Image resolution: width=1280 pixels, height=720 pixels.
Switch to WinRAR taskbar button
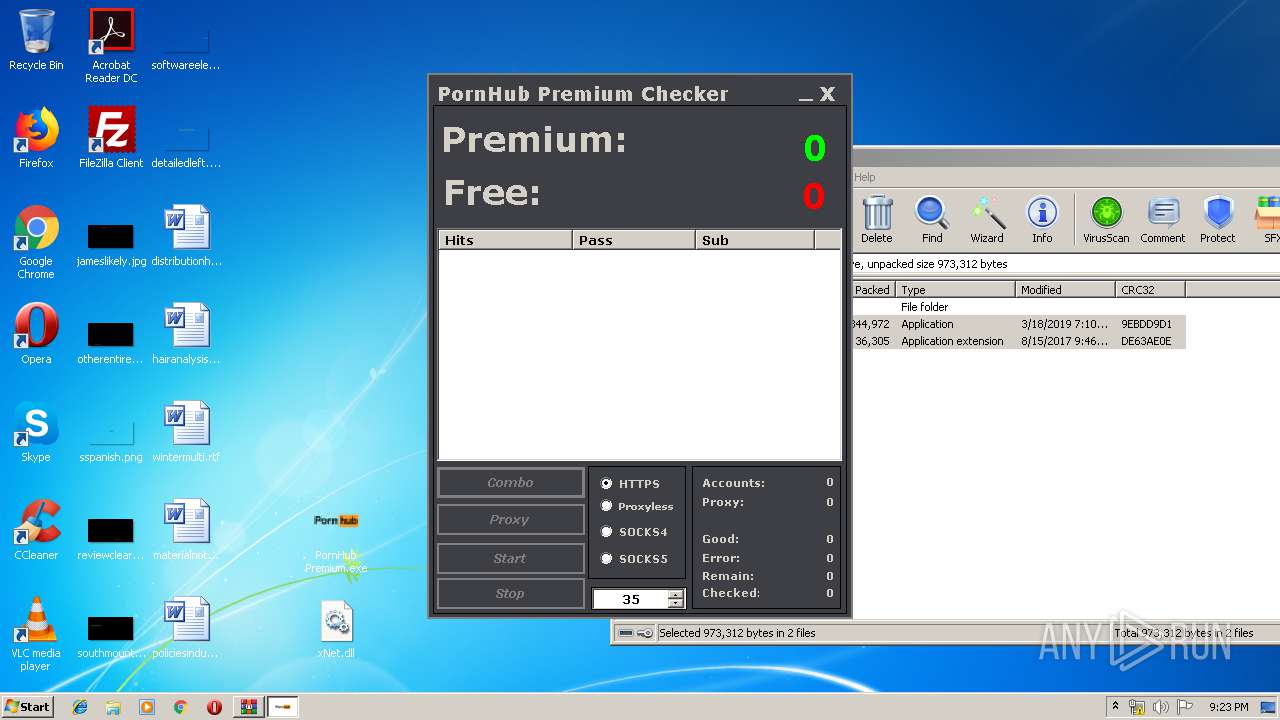(x=248, y=707)
